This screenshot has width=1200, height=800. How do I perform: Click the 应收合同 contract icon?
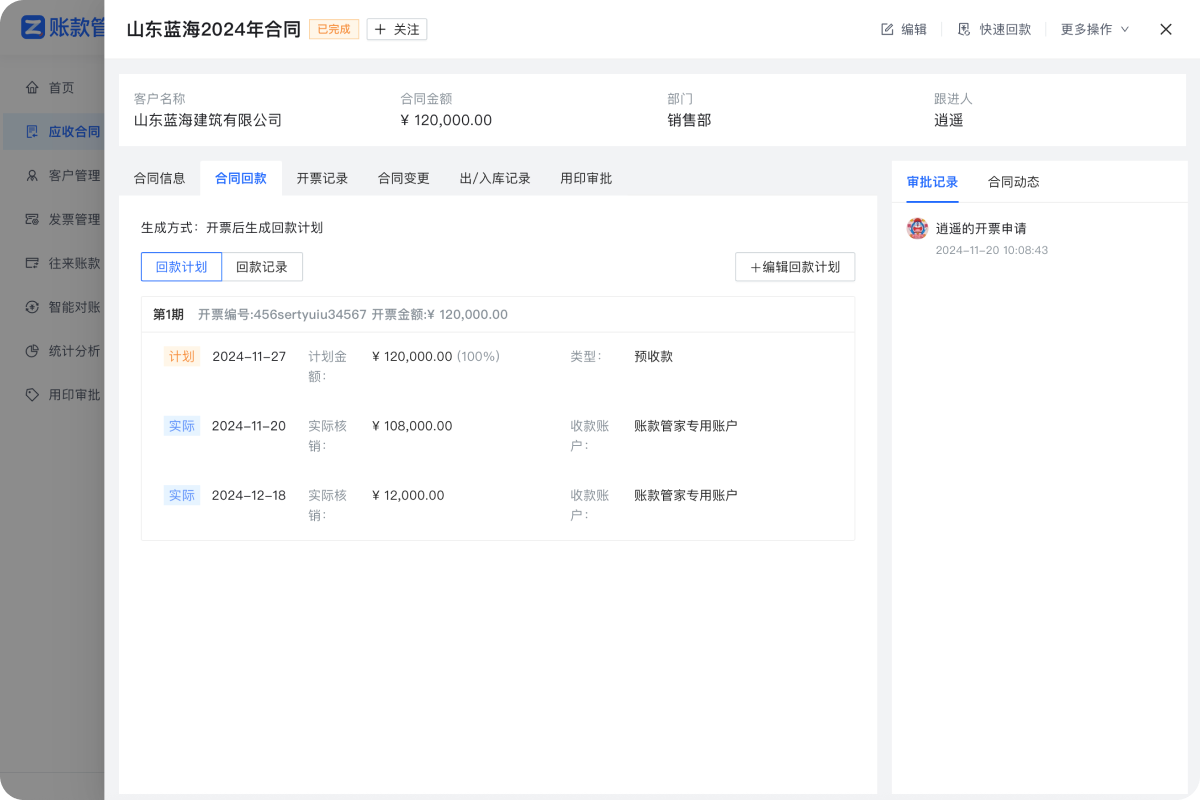coord(33,131)
